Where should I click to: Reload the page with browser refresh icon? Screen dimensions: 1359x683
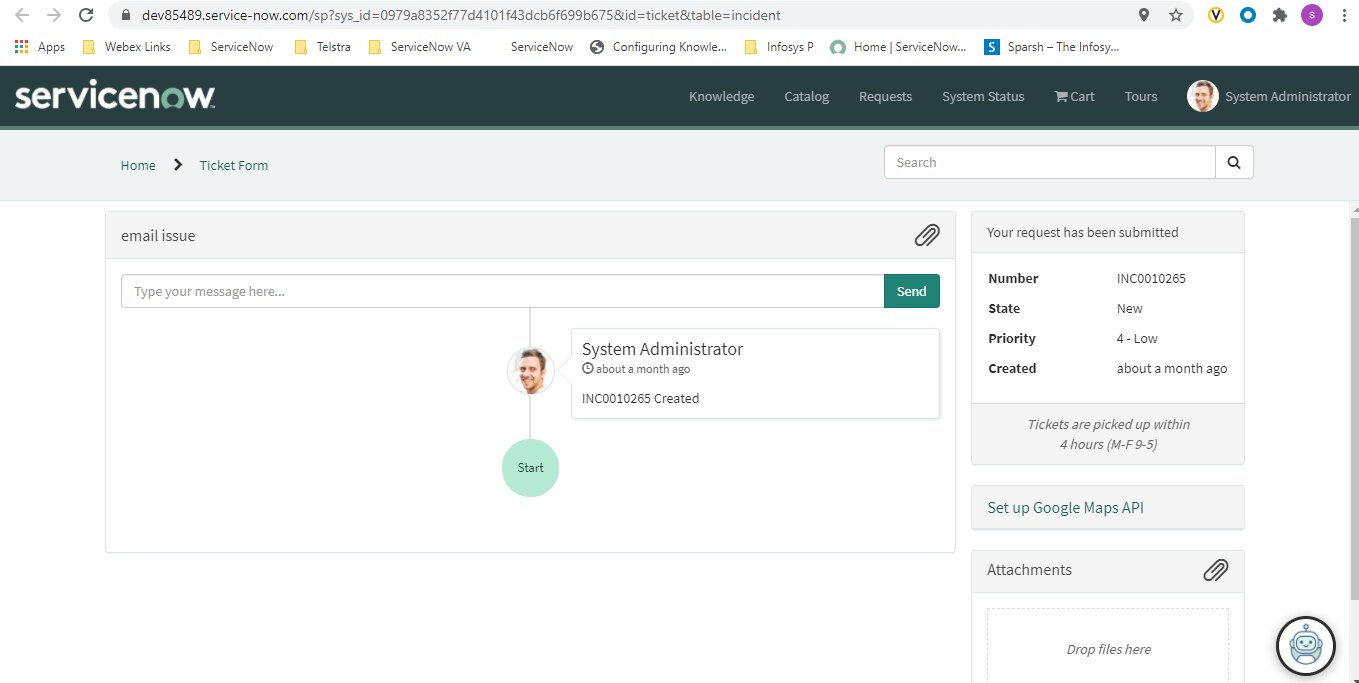(87, 15)
